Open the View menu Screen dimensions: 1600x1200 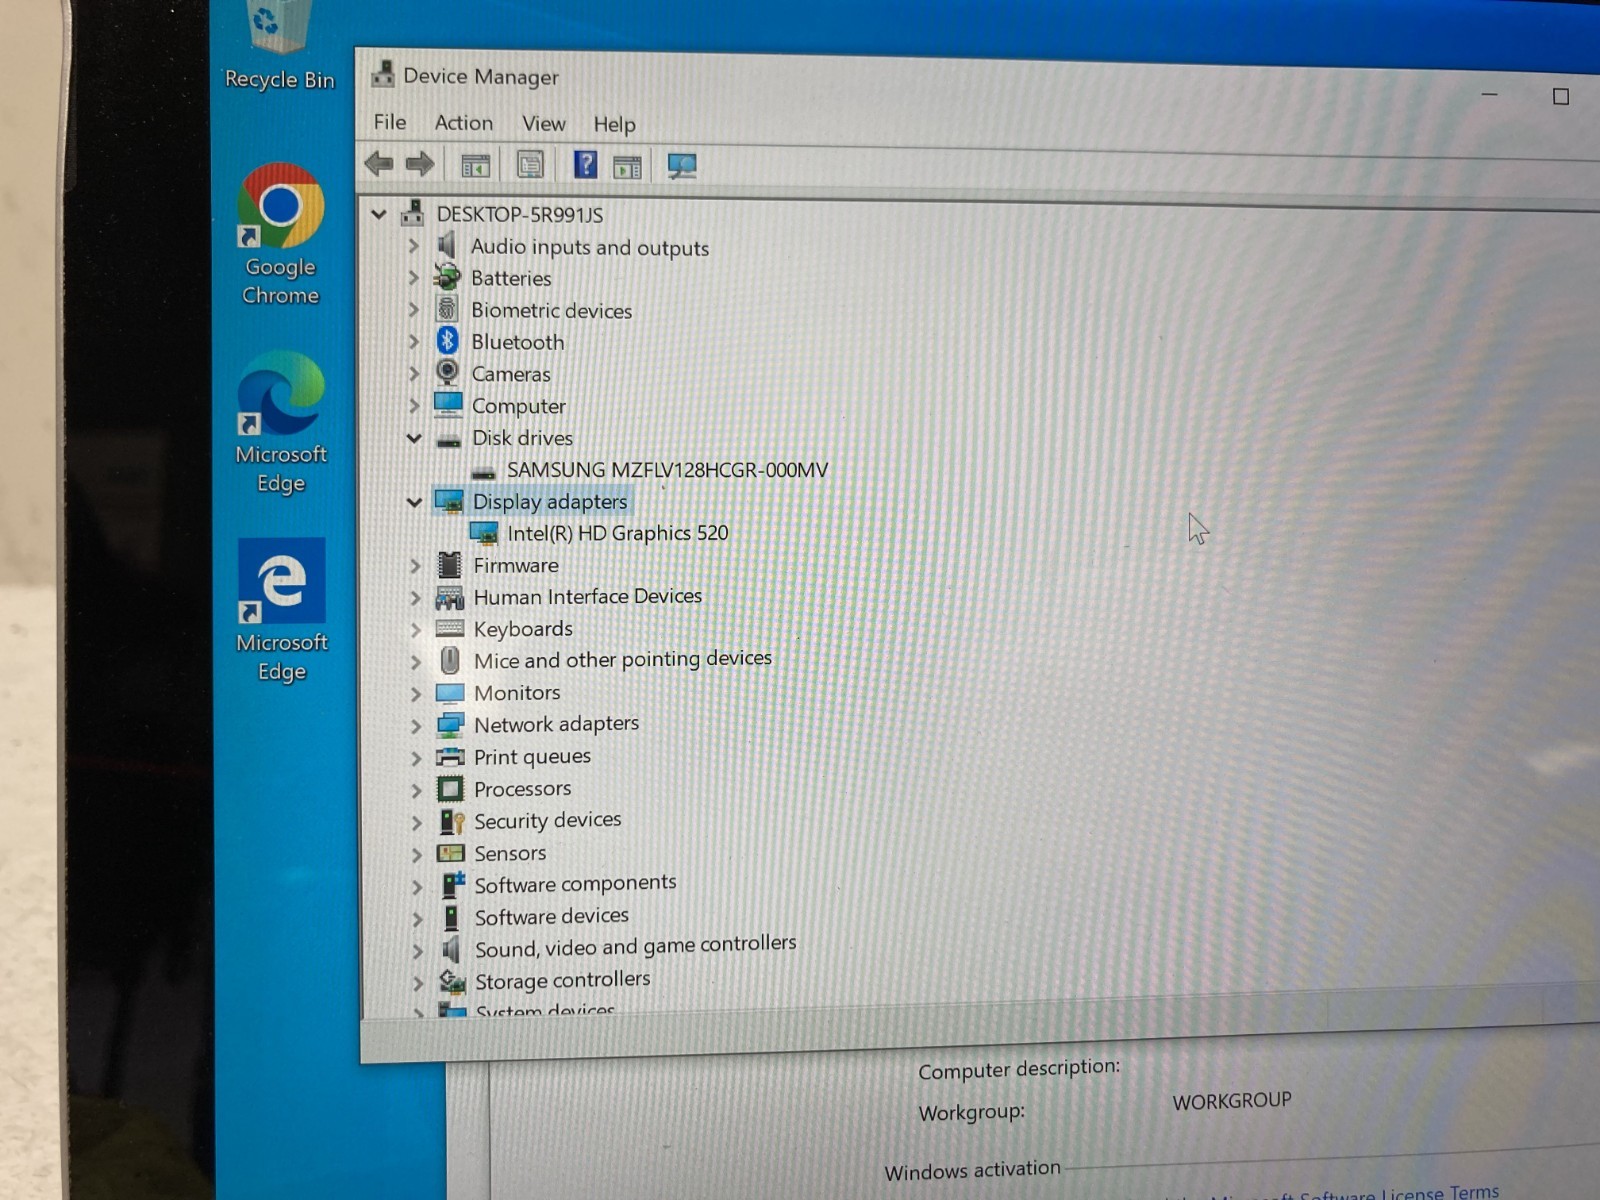point(543,123)
